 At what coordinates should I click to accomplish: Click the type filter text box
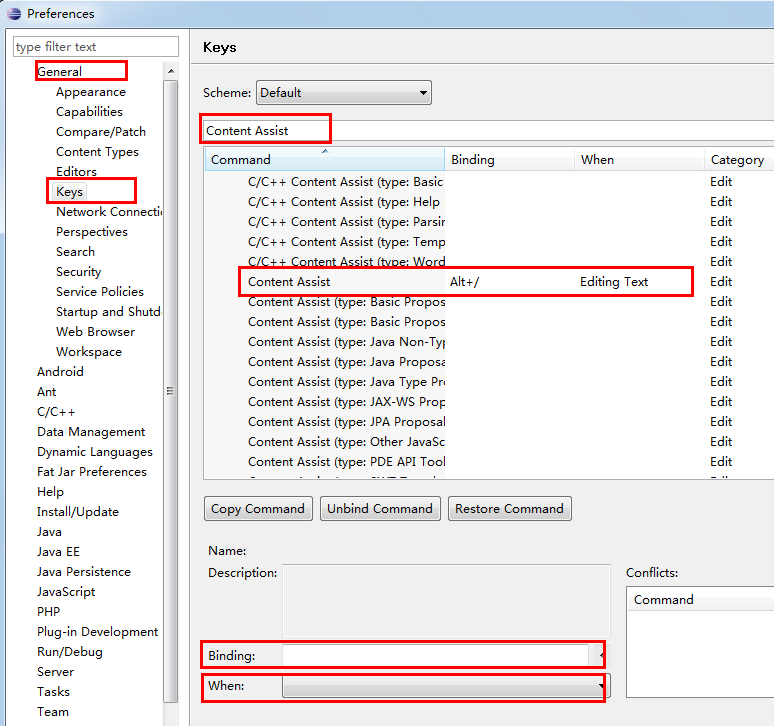coord(95,47)
